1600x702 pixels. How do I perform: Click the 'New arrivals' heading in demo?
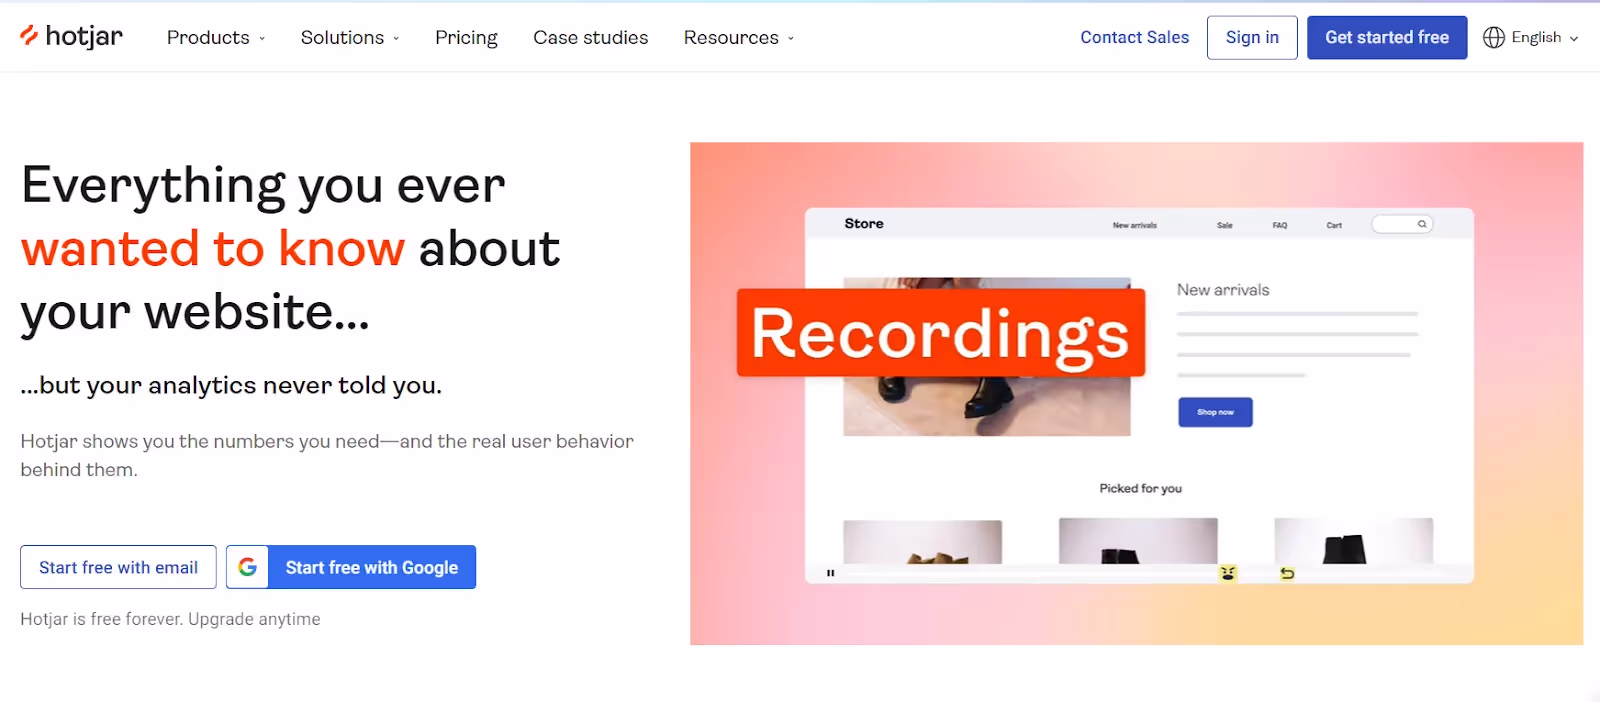(1223, 290)
